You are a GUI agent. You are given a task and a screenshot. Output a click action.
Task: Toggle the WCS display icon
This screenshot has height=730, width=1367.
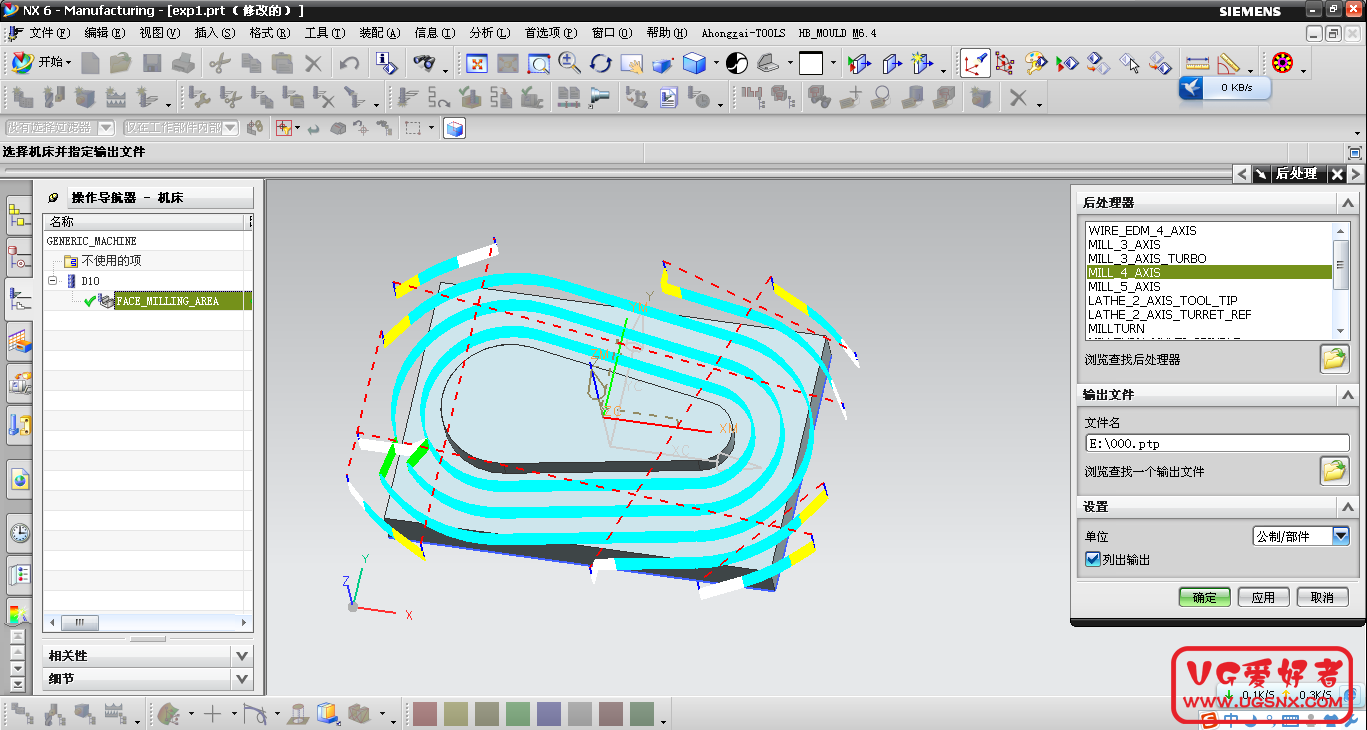point(975,64)
